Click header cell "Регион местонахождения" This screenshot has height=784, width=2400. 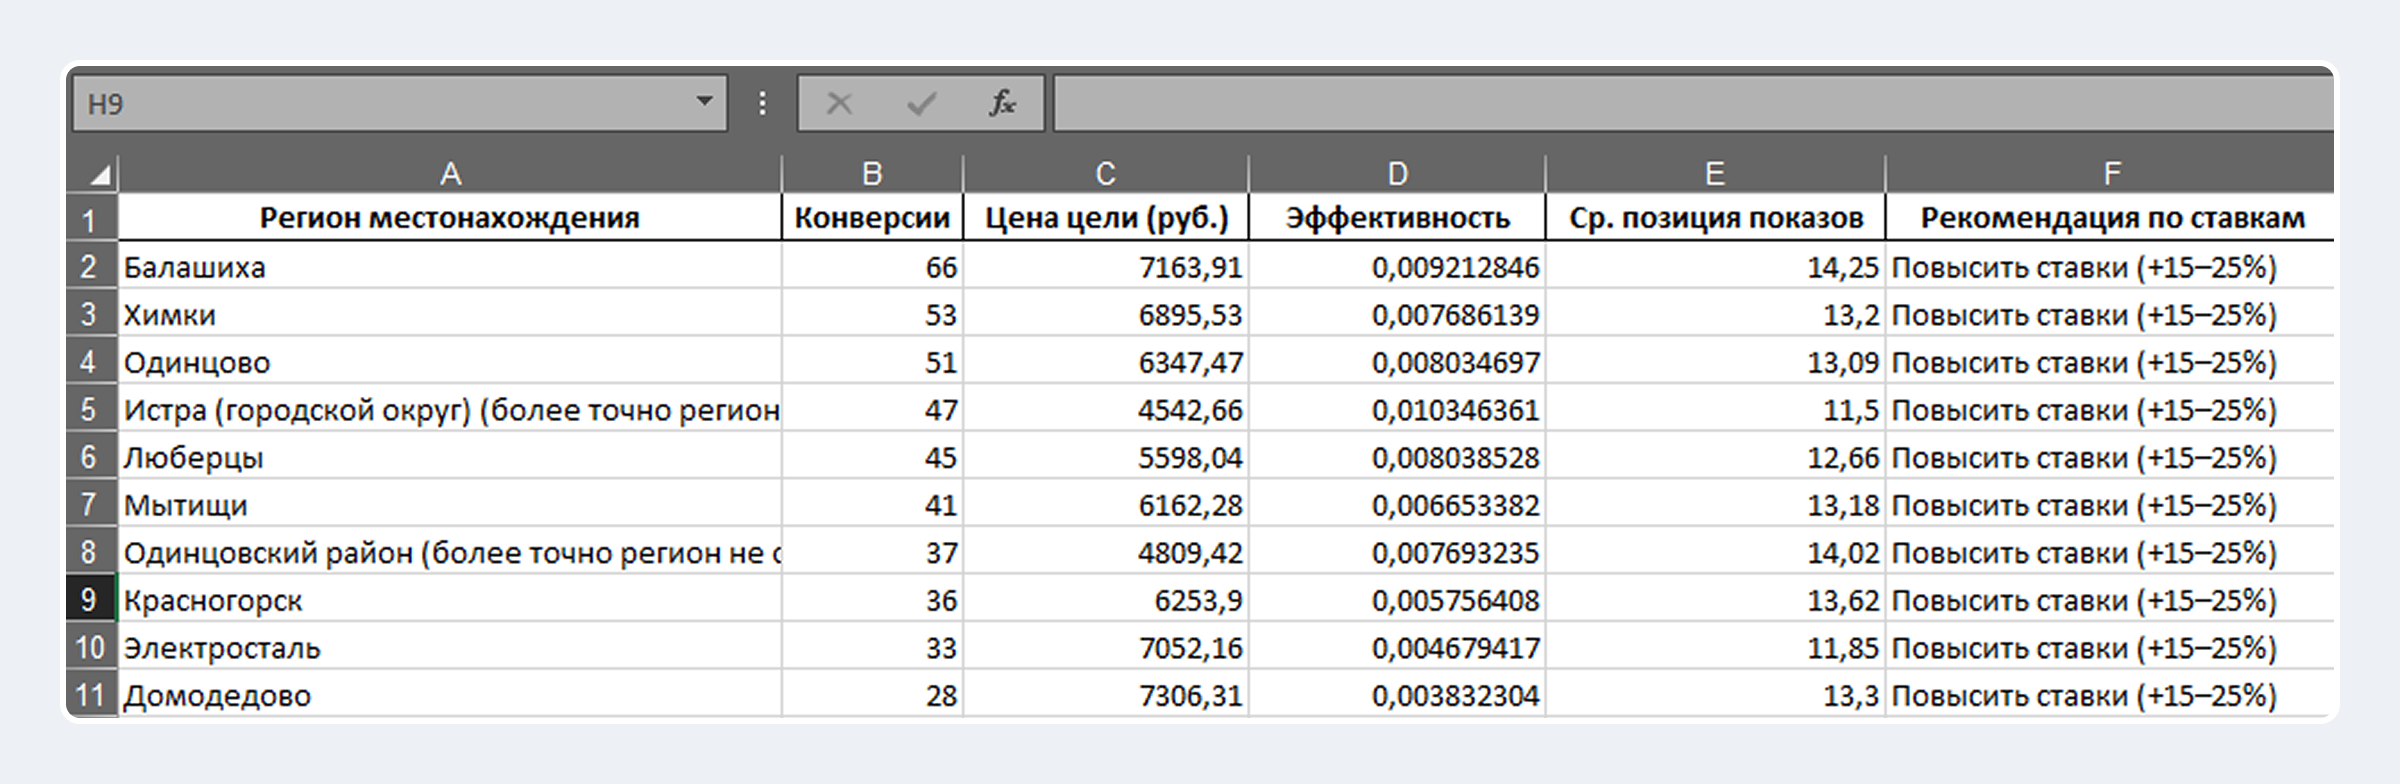click(450, 218)
